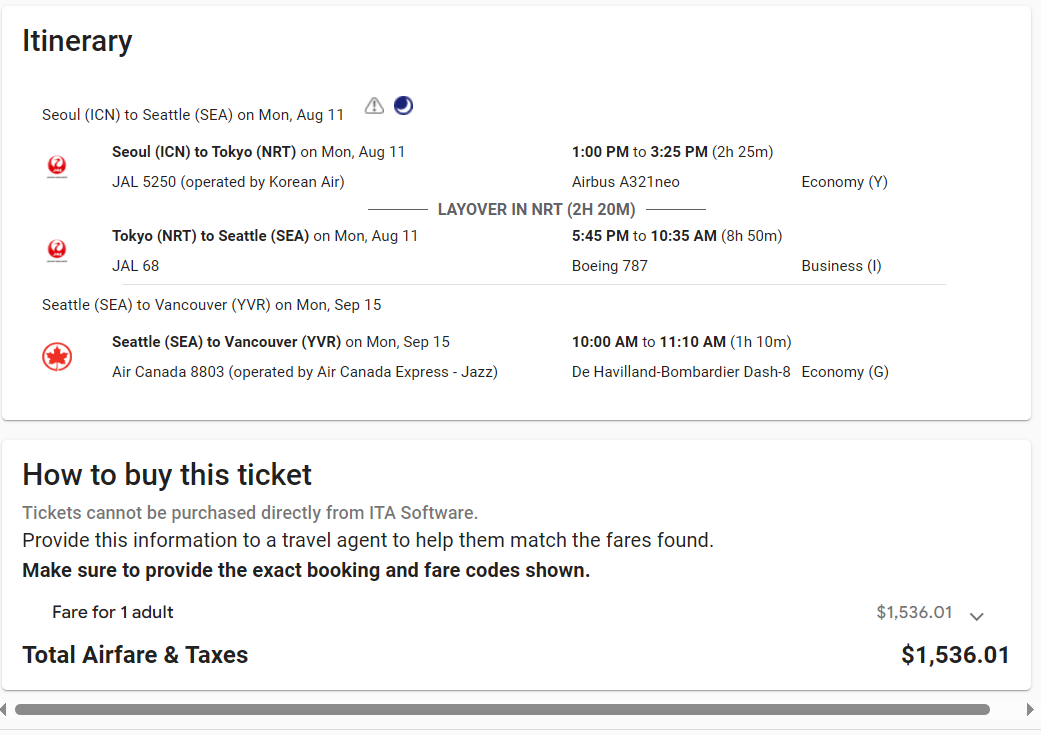This screenshot has width=1041, height=735.
Task: Click the 'How to buy this ticket' heading
Action: [x=167, y=475]
